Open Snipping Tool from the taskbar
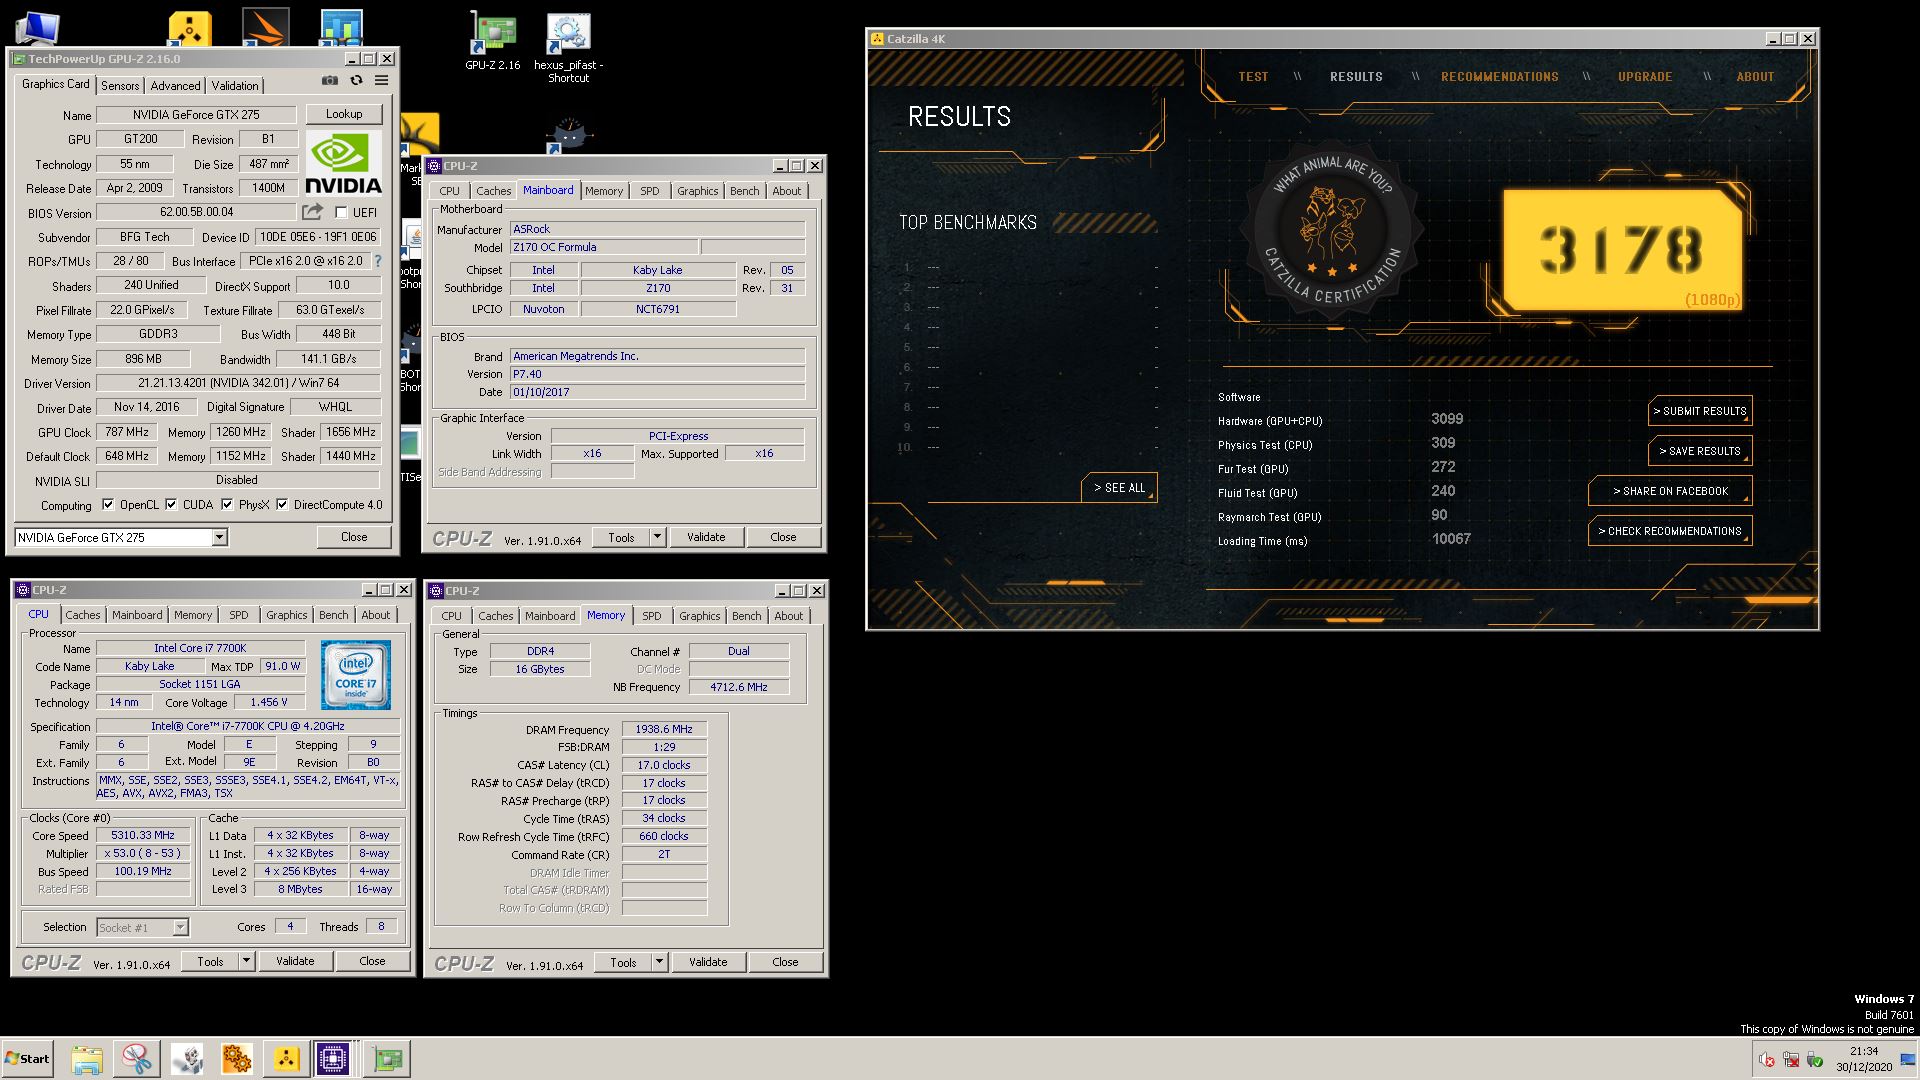Image resolution: width=1920 pixels, height=1080 pixels. [137, 1058]
